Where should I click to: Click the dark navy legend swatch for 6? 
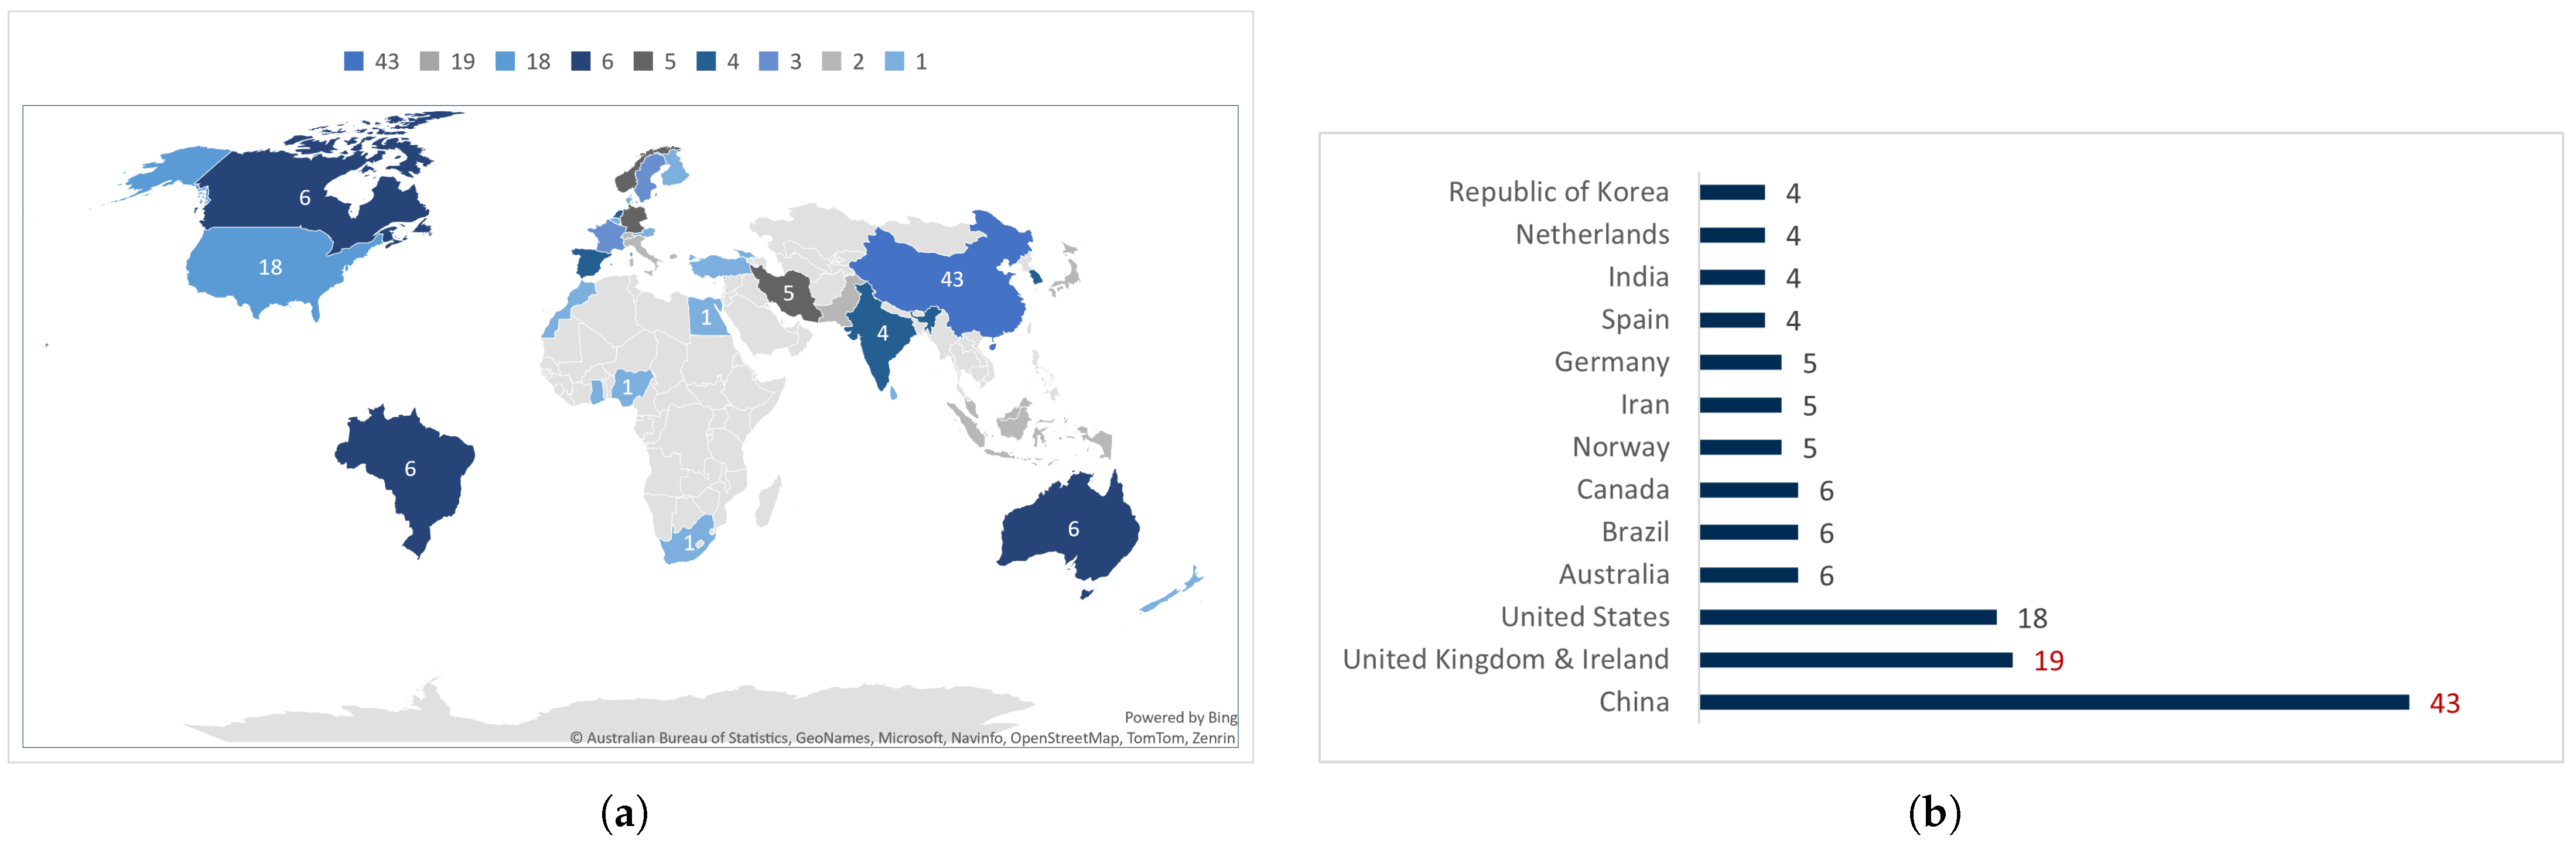tap(580, 62)
